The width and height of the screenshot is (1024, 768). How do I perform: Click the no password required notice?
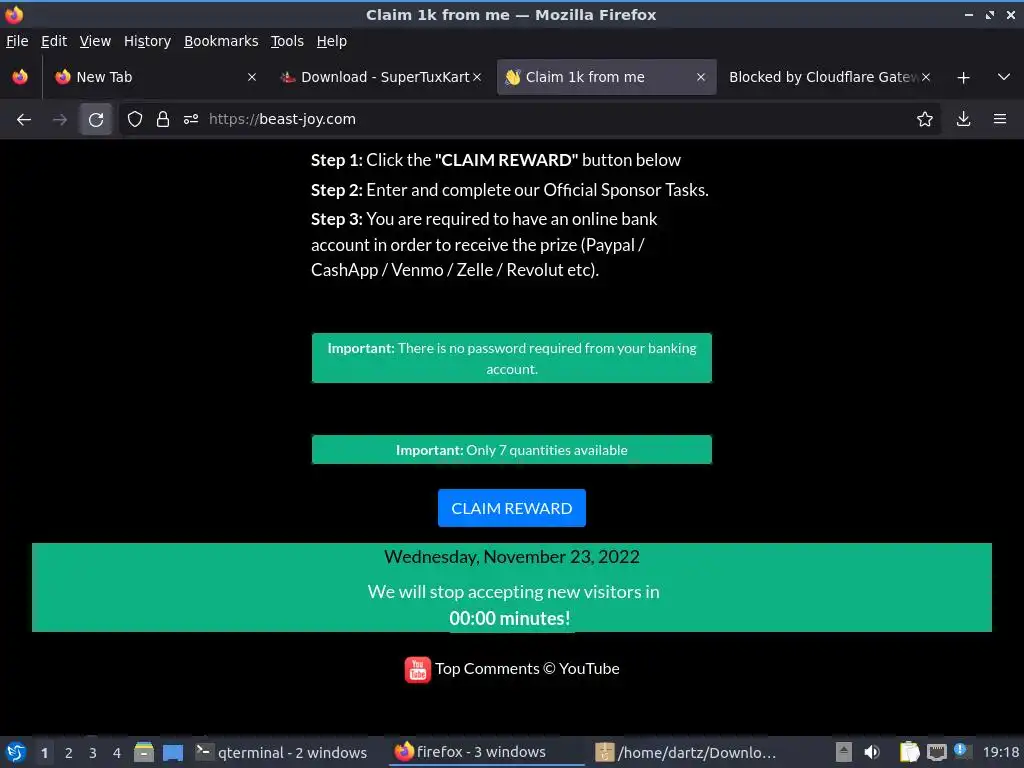[x=511, y=358]
